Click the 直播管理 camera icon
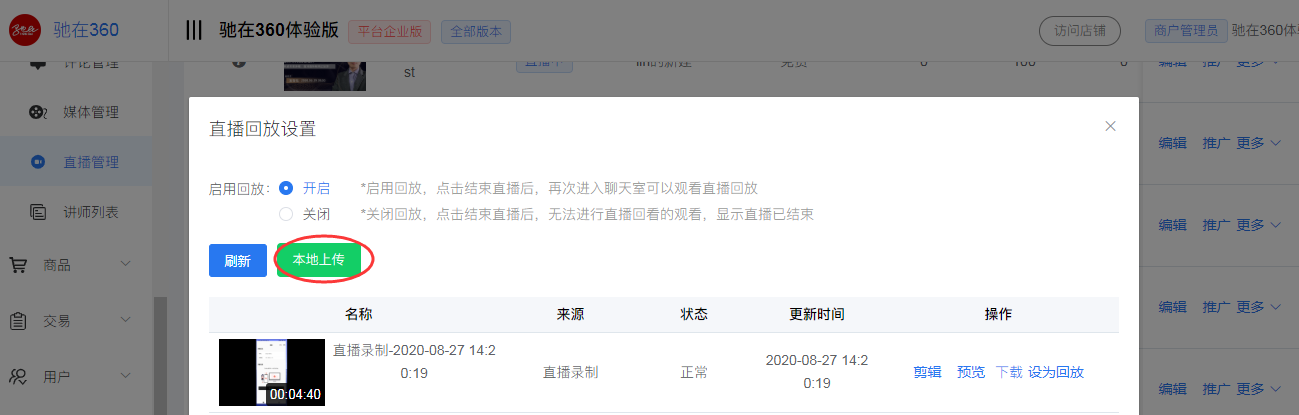 point(38,162)
